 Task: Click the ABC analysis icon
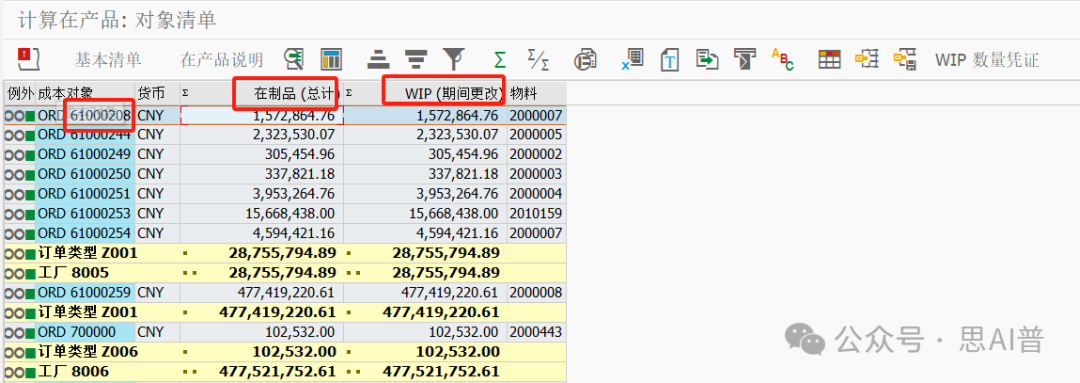(x=782, y=59)
